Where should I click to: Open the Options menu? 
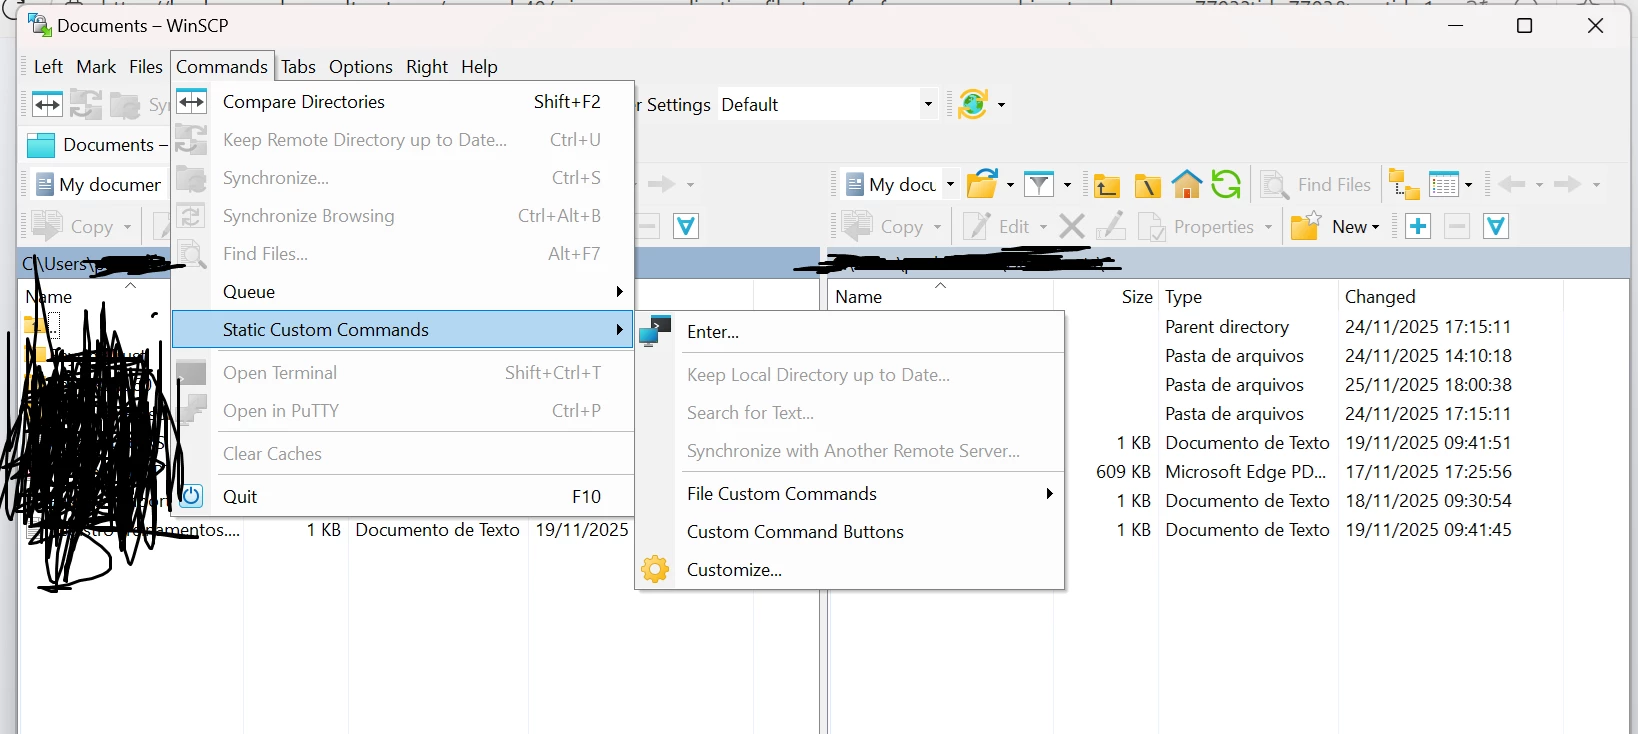pos(361,67)
